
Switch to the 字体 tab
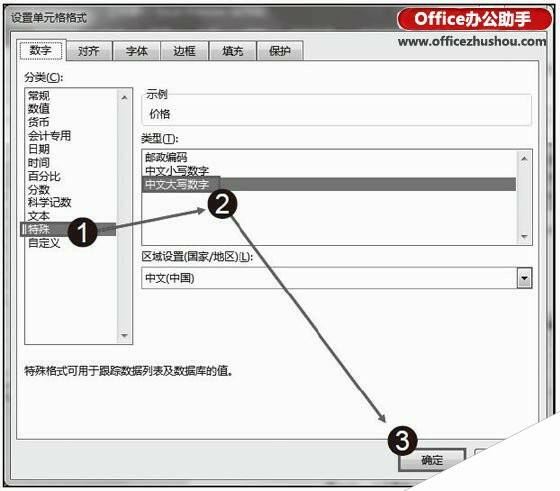[136, 51]
